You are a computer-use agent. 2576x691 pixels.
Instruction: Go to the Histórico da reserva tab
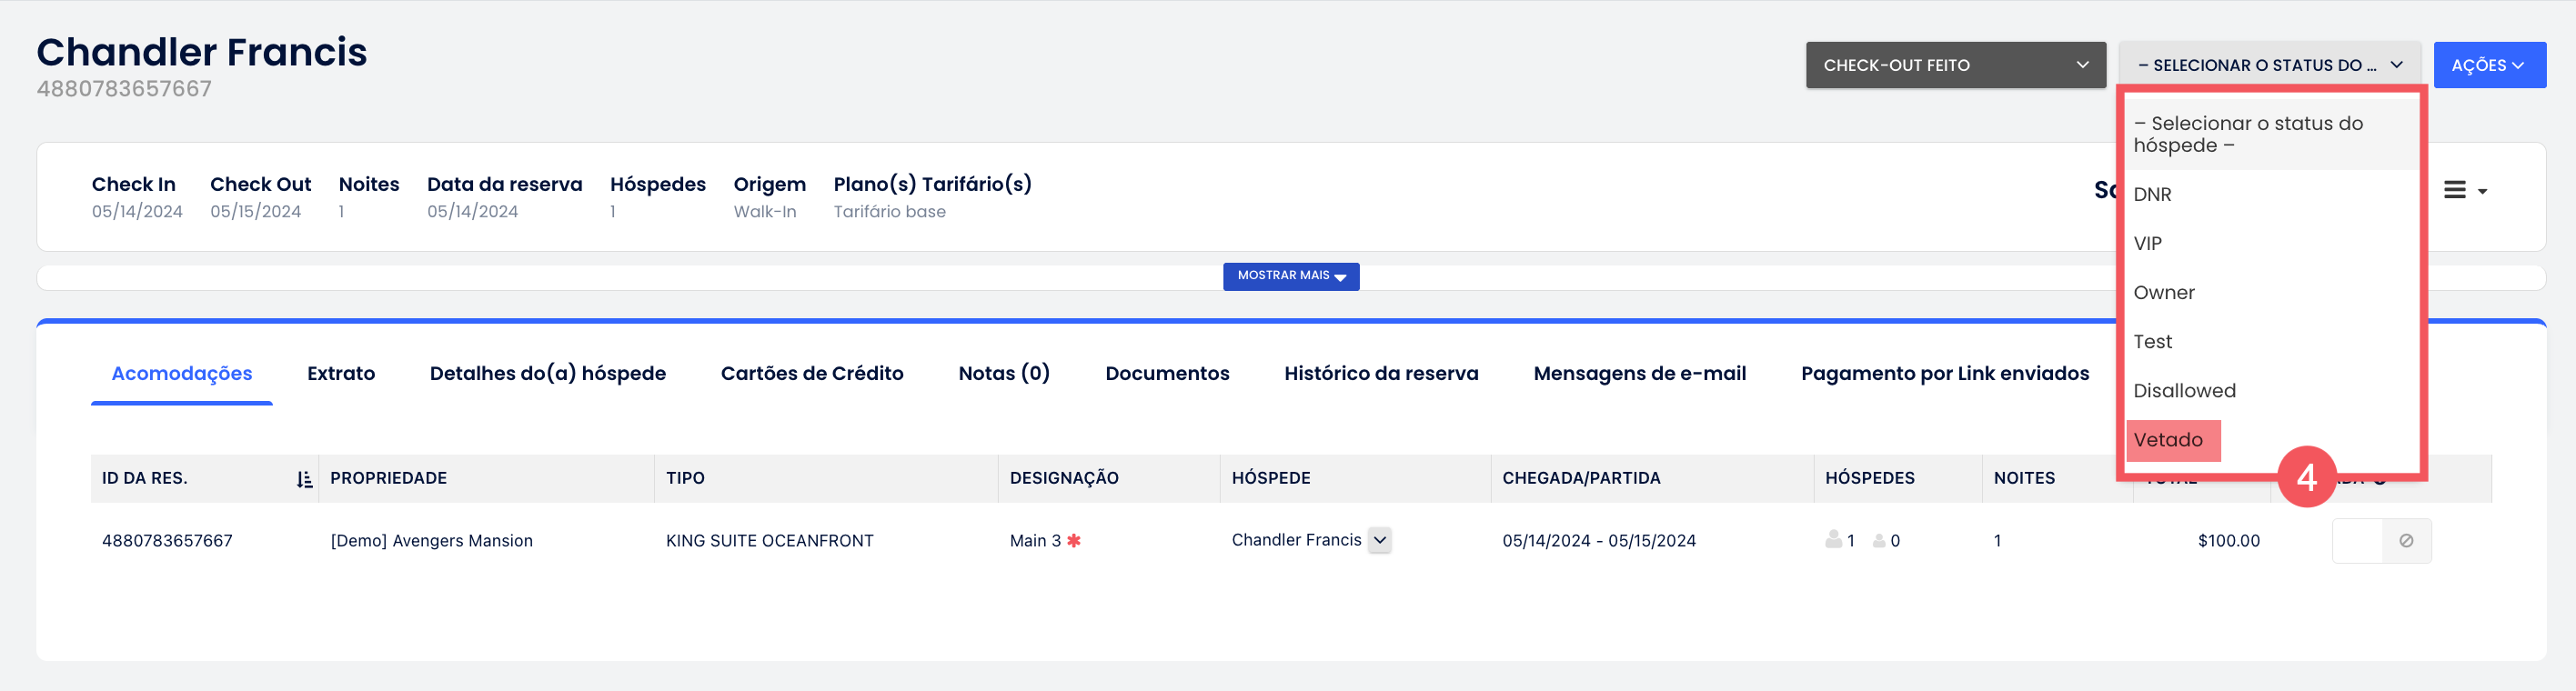coord(1380,374)
